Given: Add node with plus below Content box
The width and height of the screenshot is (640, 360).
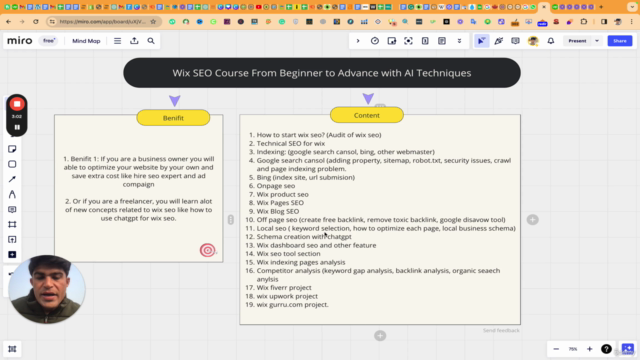Looking at the screenshot, I should pyautogui.click(x=380, y=336).
